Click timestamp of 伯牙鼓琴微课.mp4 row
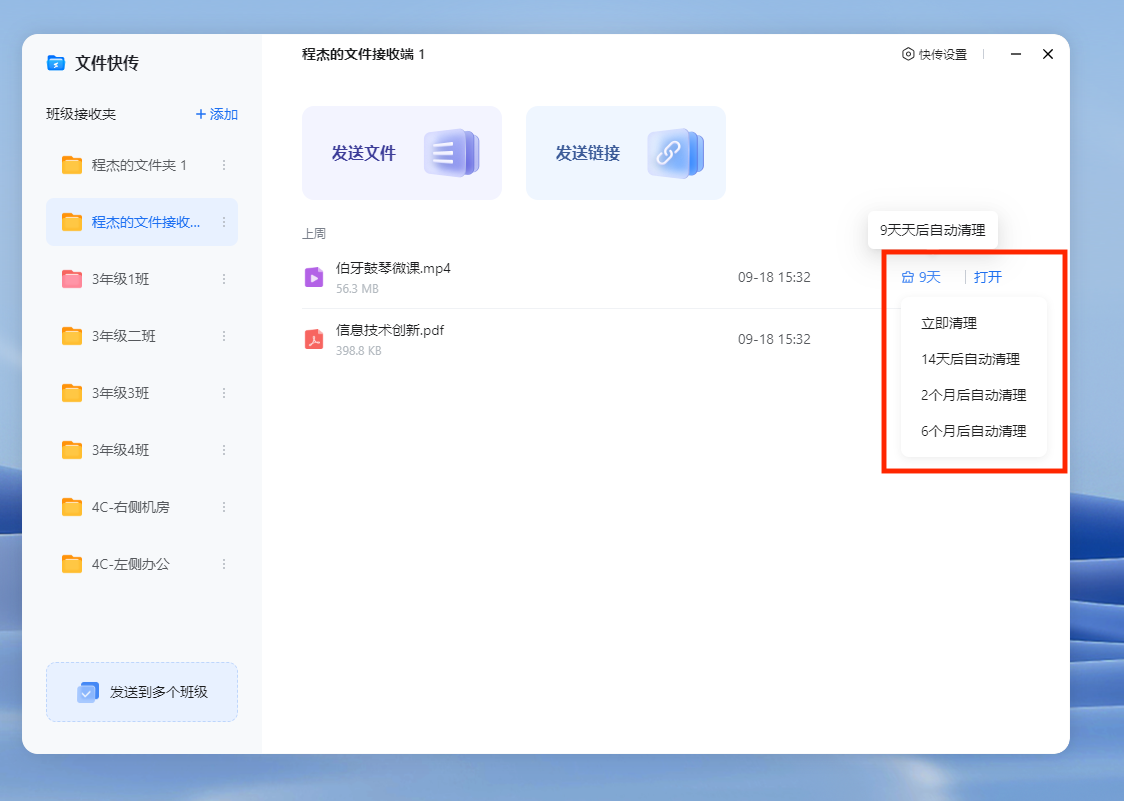The image size is (1124, 801). 774,278
